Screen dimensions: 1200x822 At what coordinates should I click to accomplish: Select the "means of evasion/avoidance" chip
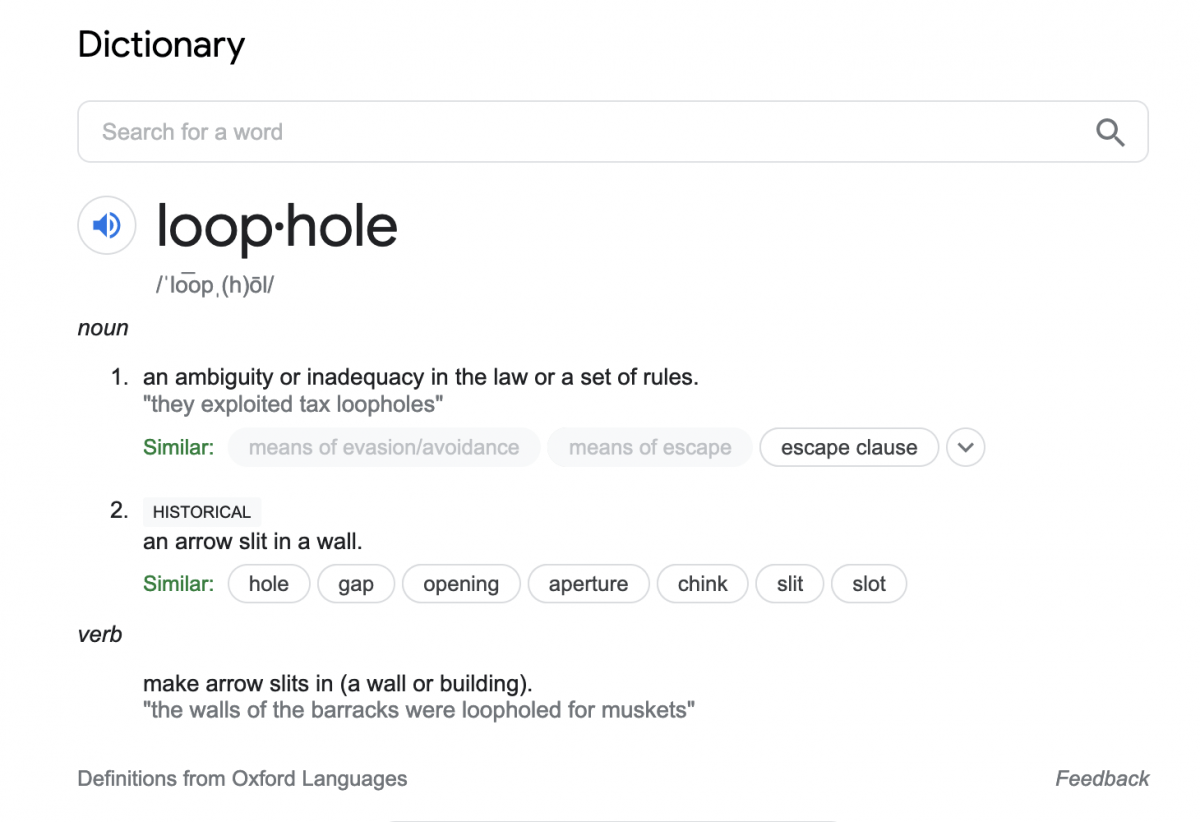pos(384,447)
